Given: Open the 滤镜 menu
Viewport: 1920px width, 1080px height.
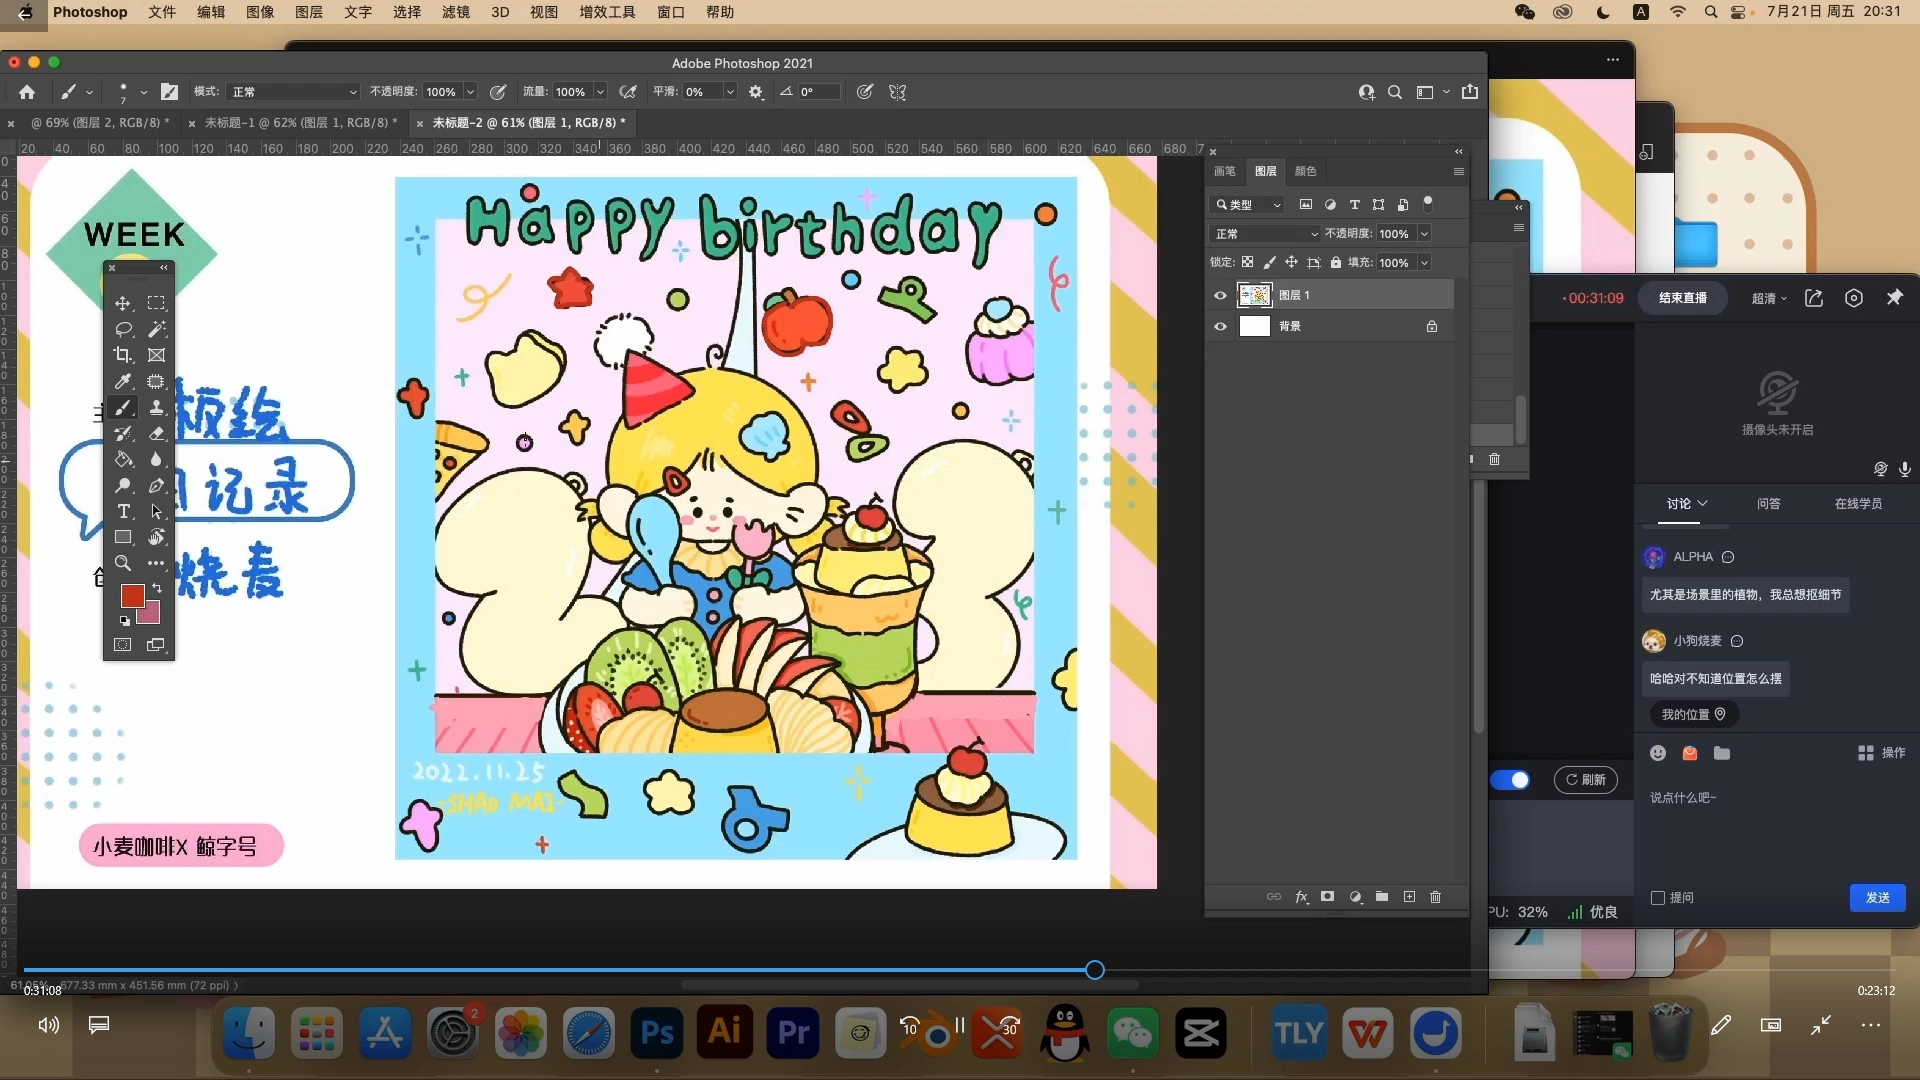Looking at the screenshot, I should 455,12.
